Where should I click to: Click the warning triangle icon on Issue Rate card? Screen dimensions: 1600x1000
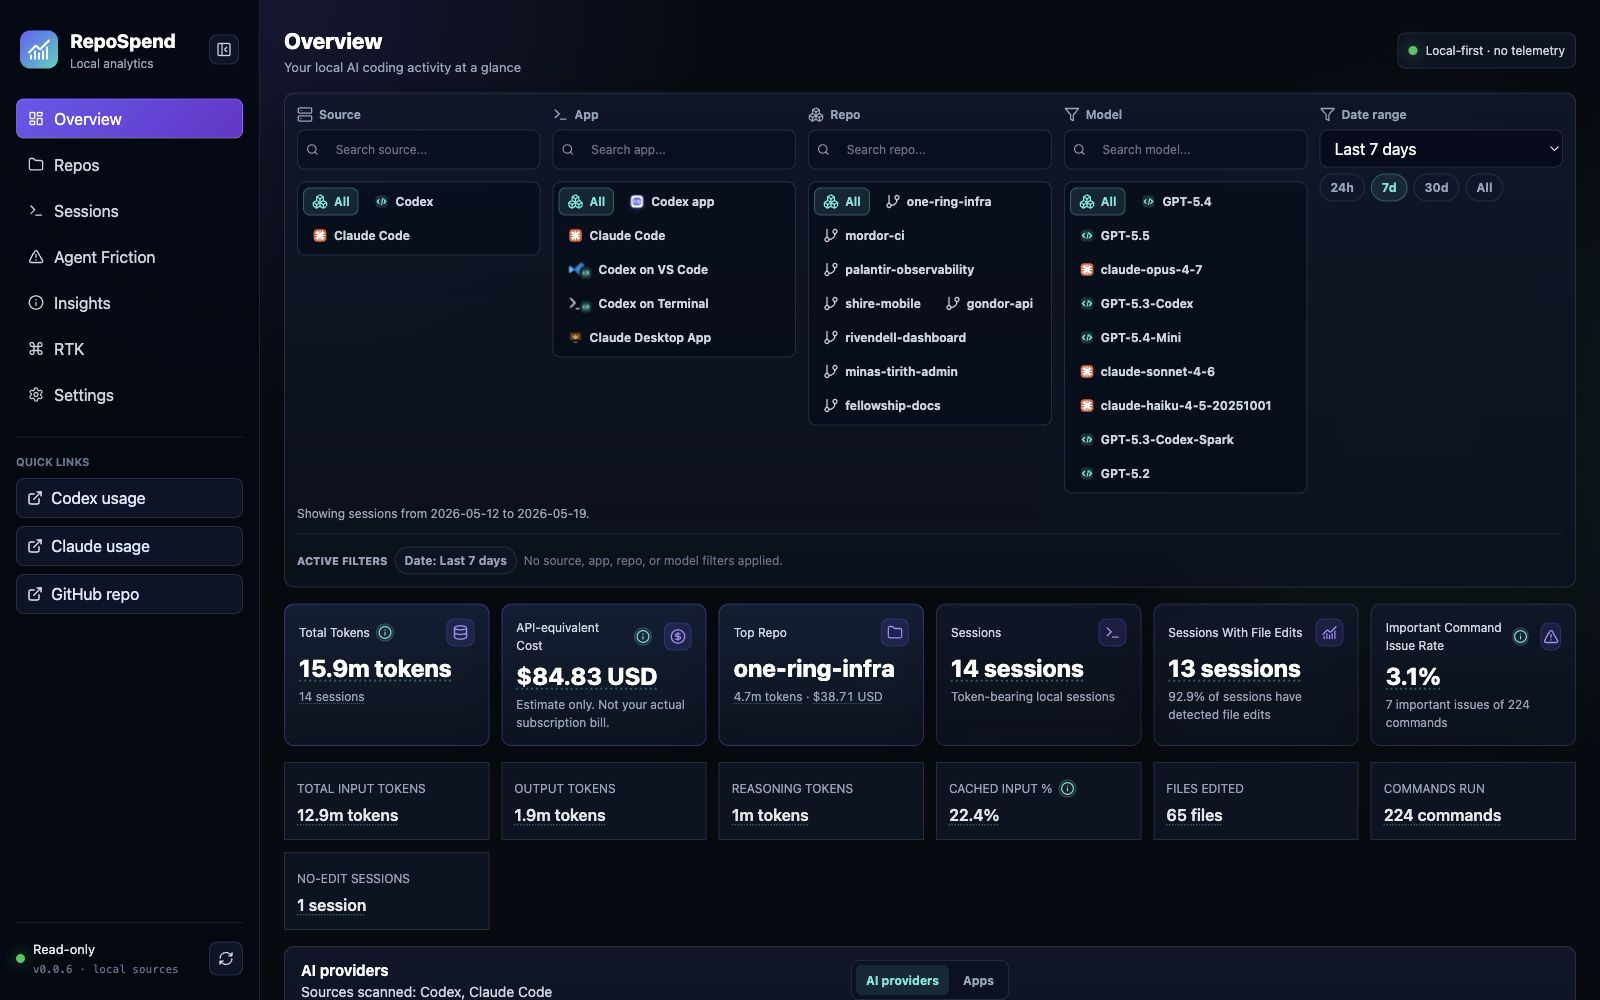(1551, 636)
